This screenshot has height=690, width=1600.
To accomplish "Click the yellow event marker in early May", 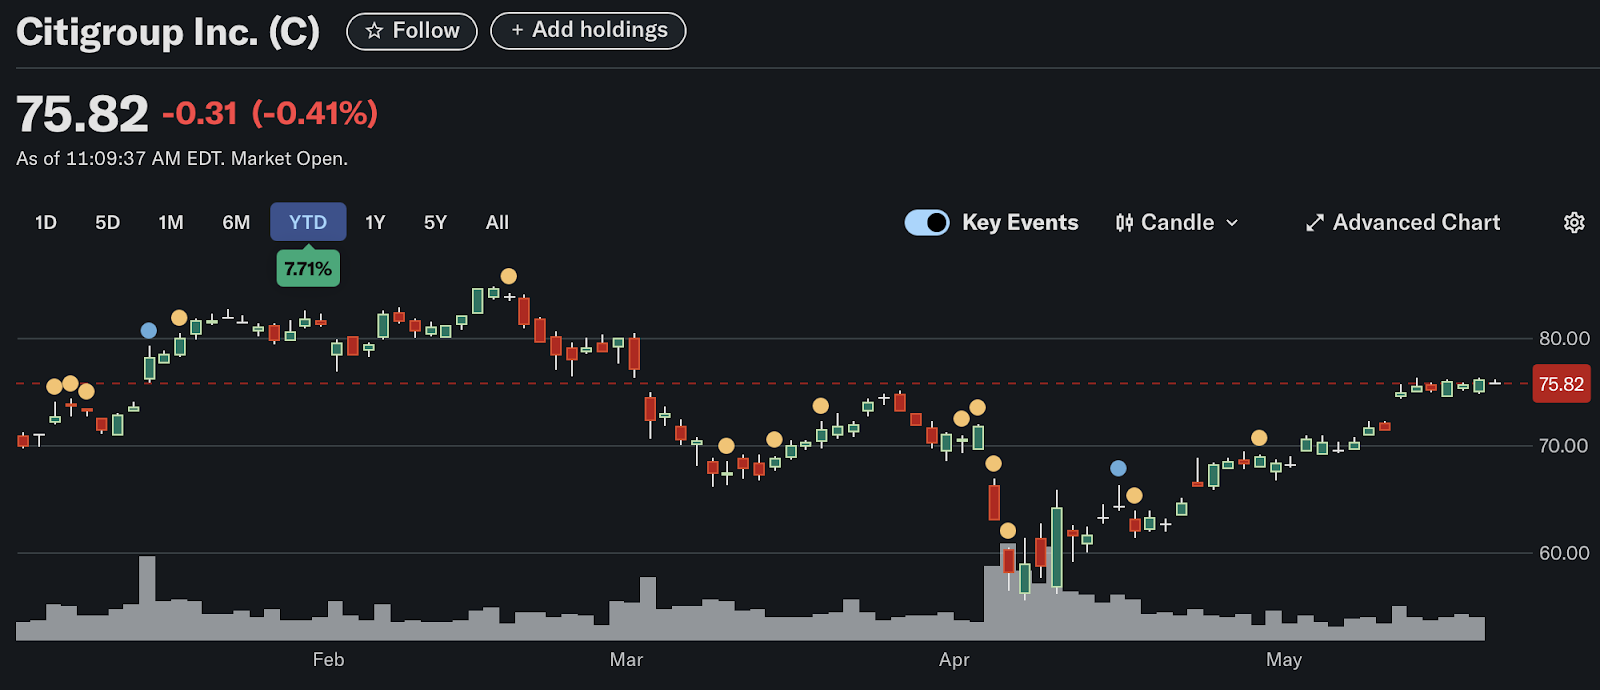I will (x=1259, y=438).
